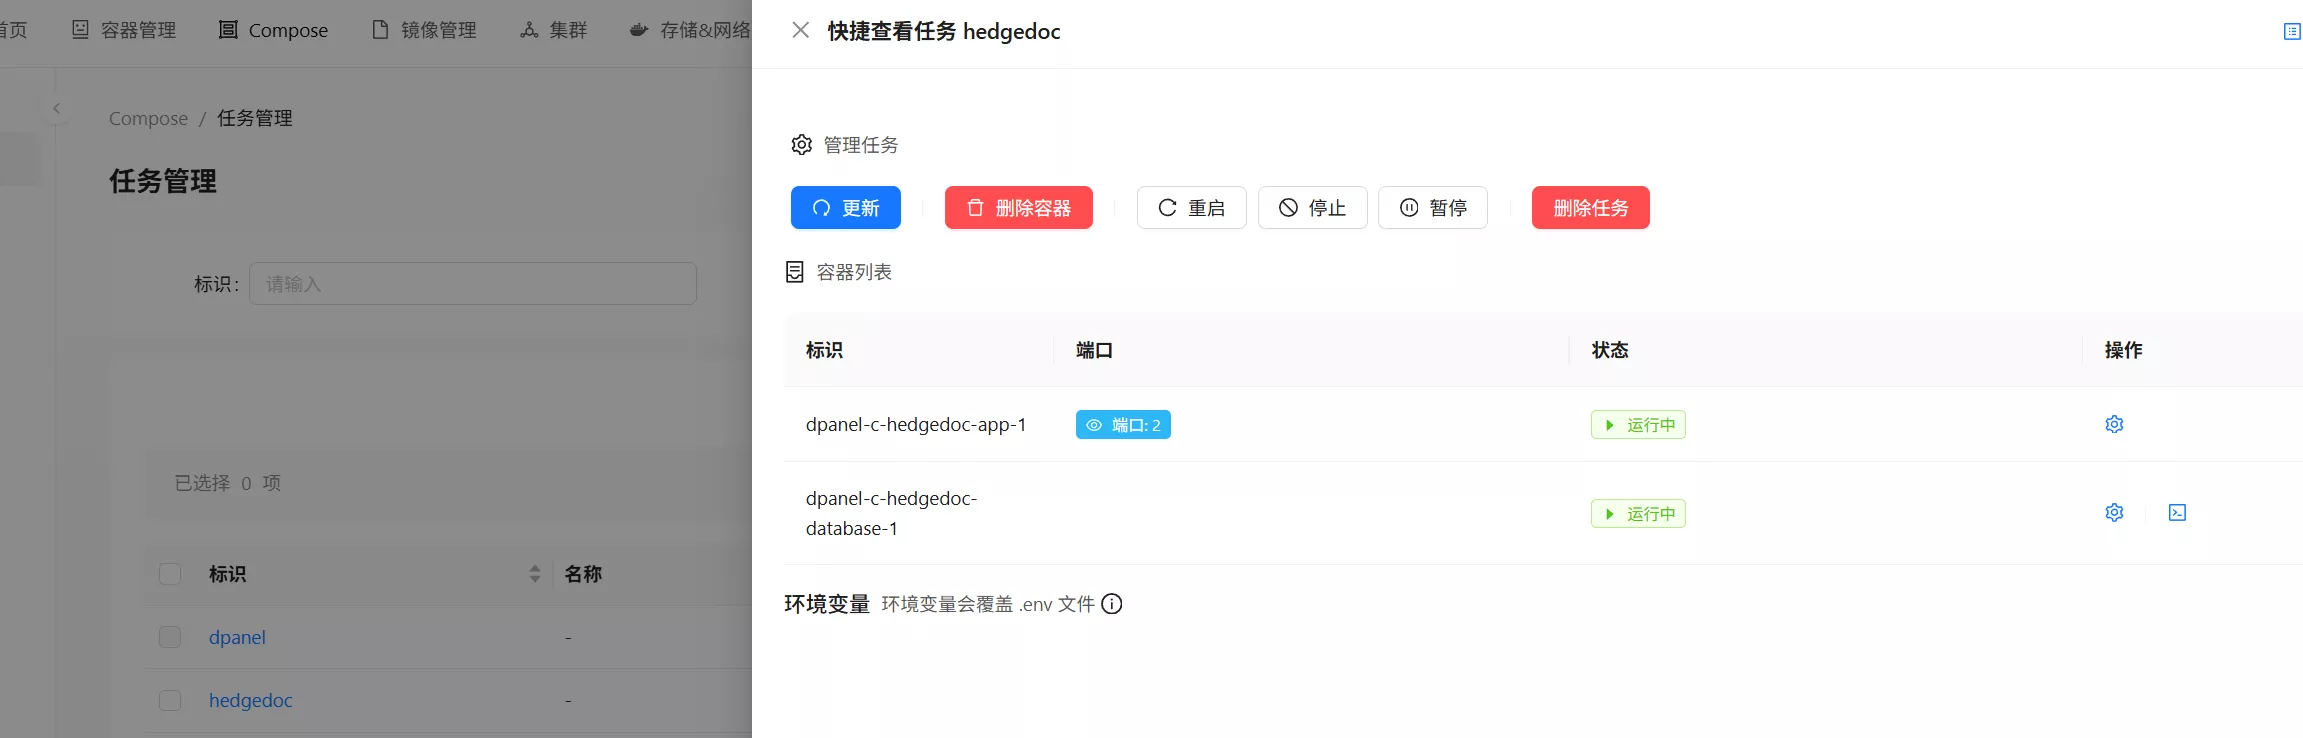Screen dimensions: 2303x738
Task: Check the dpanel row checkbox
Action: pyautogui.click(x=170, y=637)
